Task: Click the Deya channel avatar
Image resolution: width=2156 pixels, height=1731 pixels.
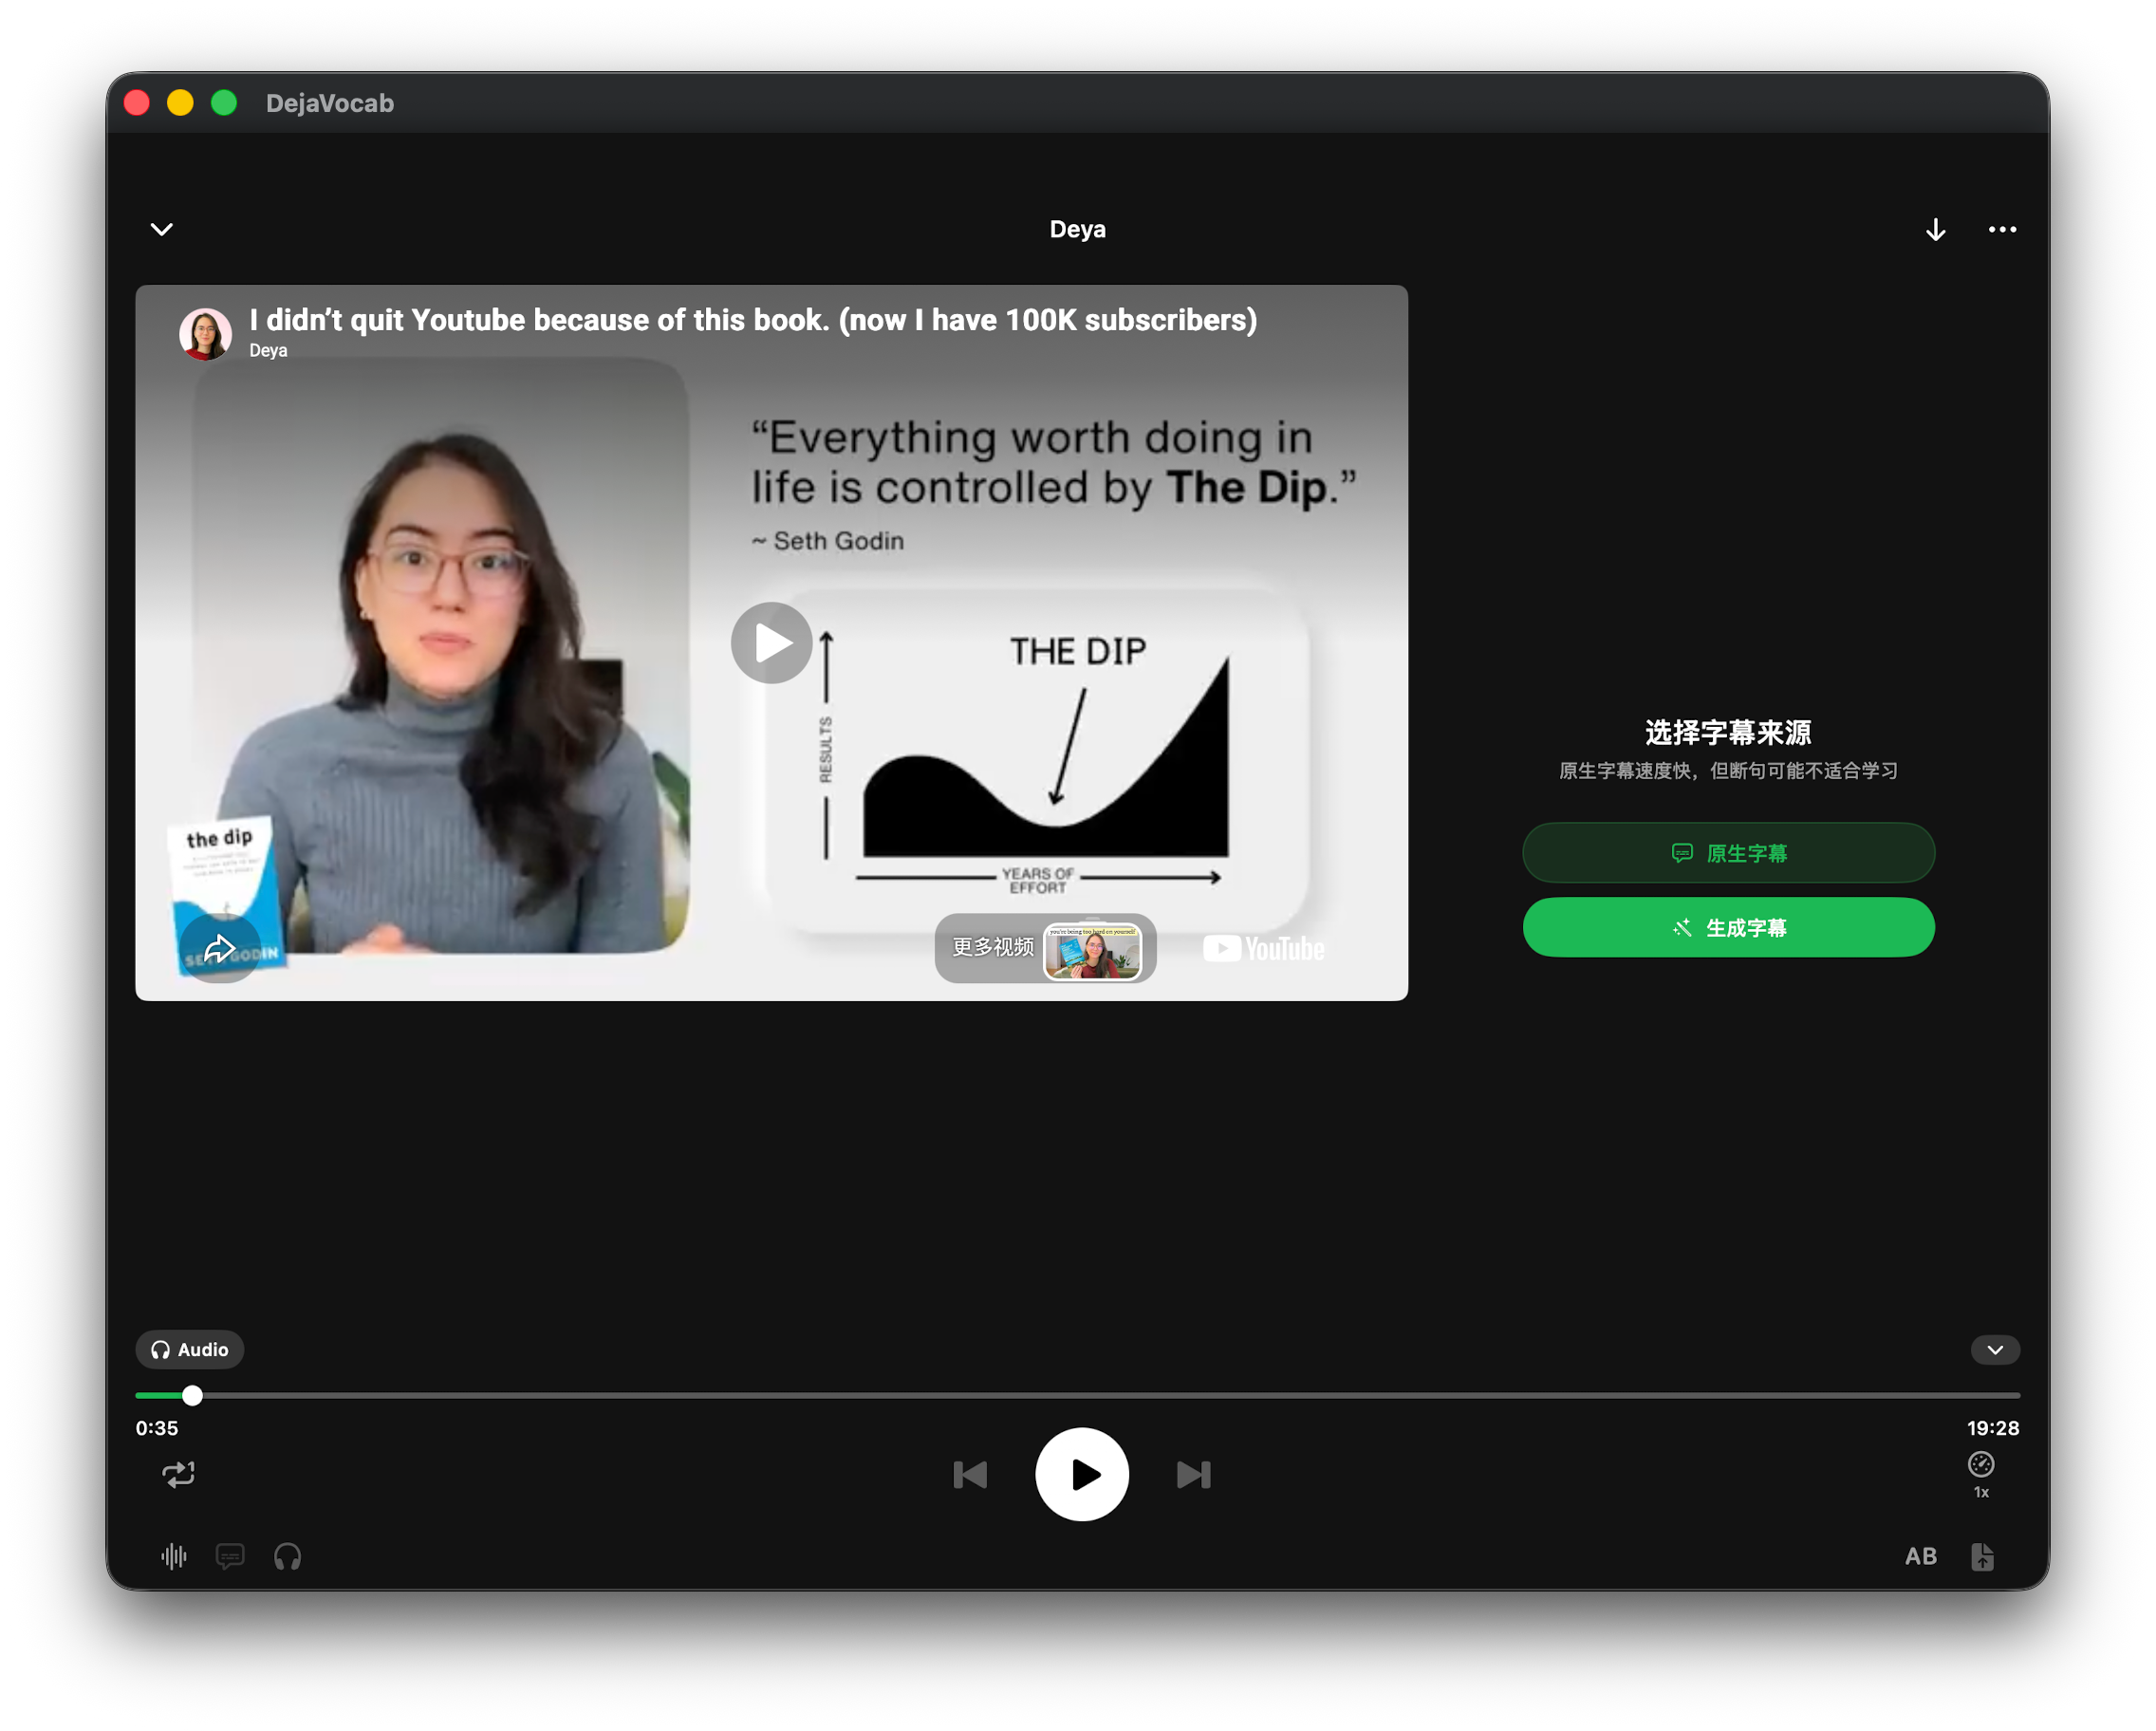Action: 205,333
